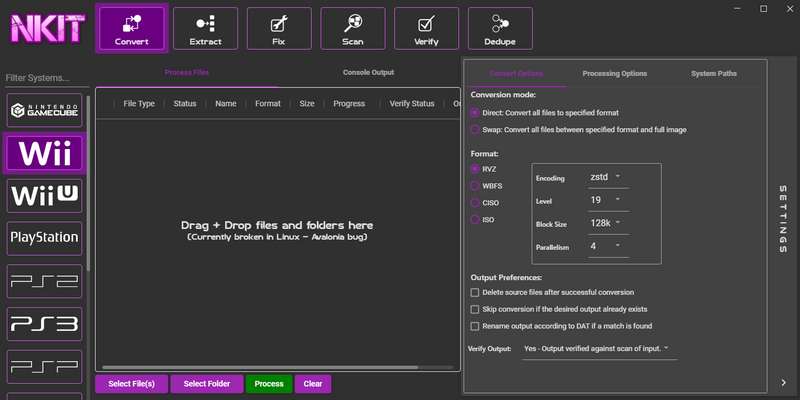
Task: Open the Extract tool
Action: point(205,28)
